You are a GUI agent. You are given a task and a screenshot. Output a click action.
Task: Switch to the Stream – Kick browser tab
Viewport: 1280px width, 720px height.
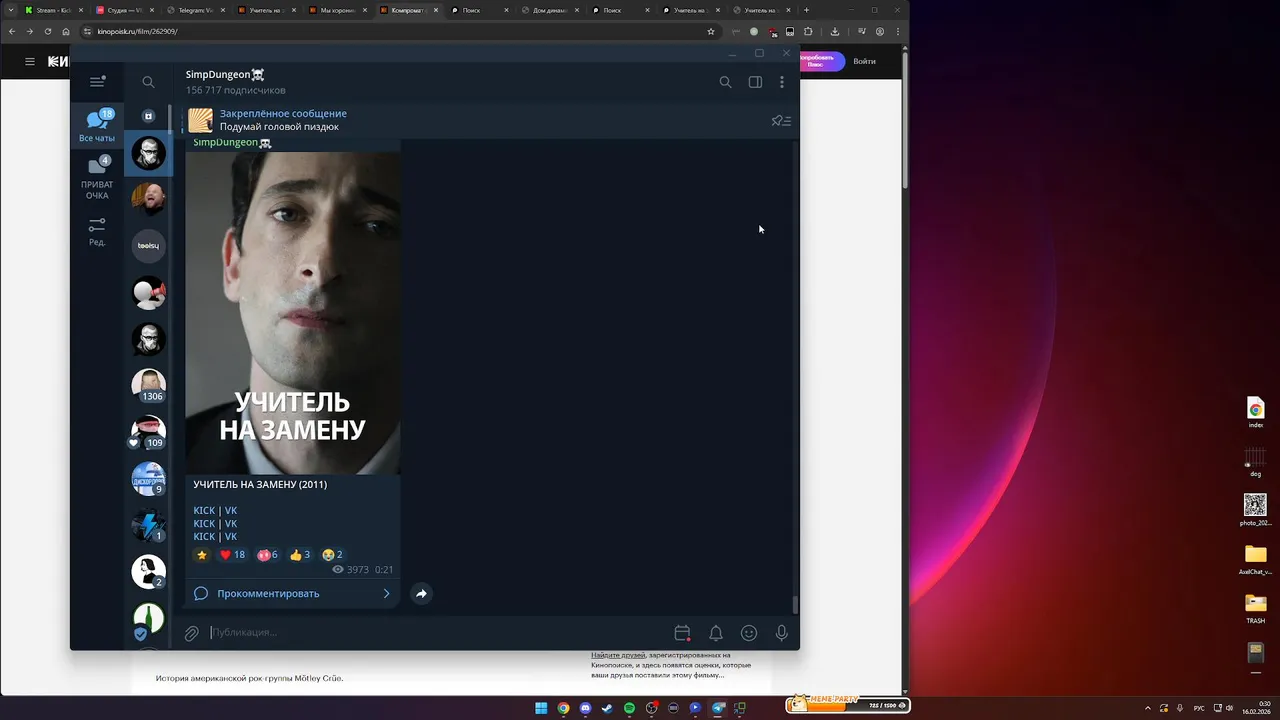coord(52,10)
